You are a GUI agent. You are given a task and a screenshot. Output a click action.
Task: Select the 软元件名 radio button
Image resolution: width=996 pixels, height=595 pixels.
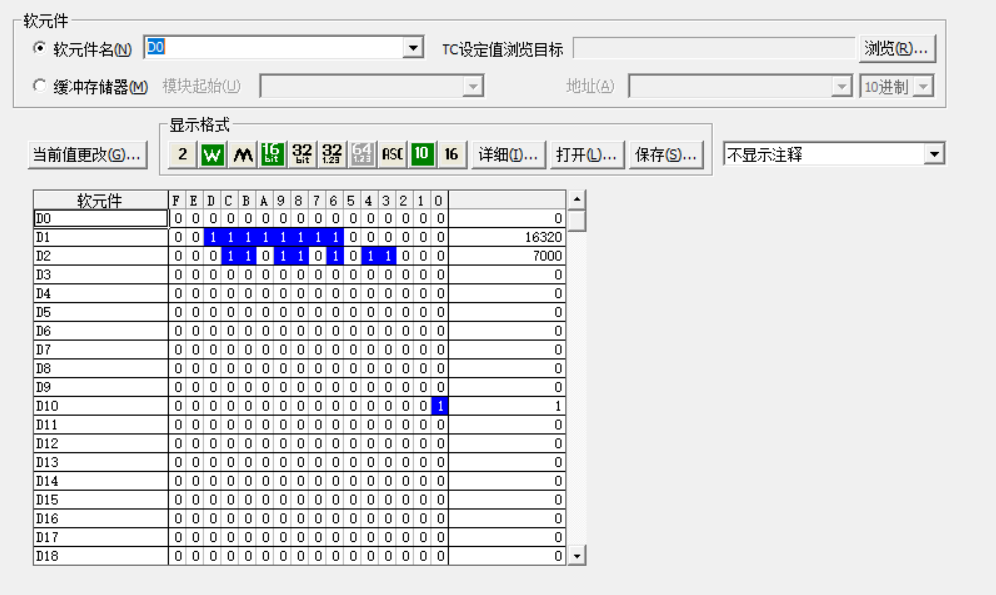click(40, 49)
